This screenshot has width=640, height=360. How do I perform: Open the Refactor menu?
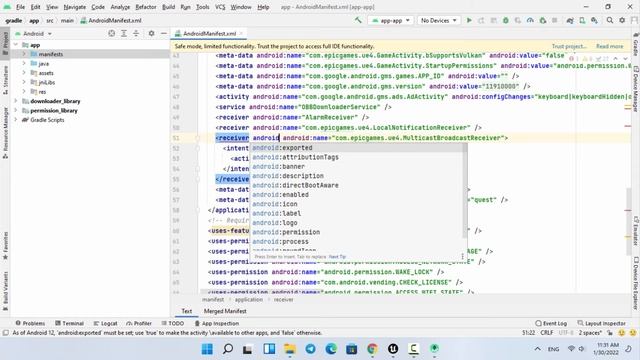(146, 7)
